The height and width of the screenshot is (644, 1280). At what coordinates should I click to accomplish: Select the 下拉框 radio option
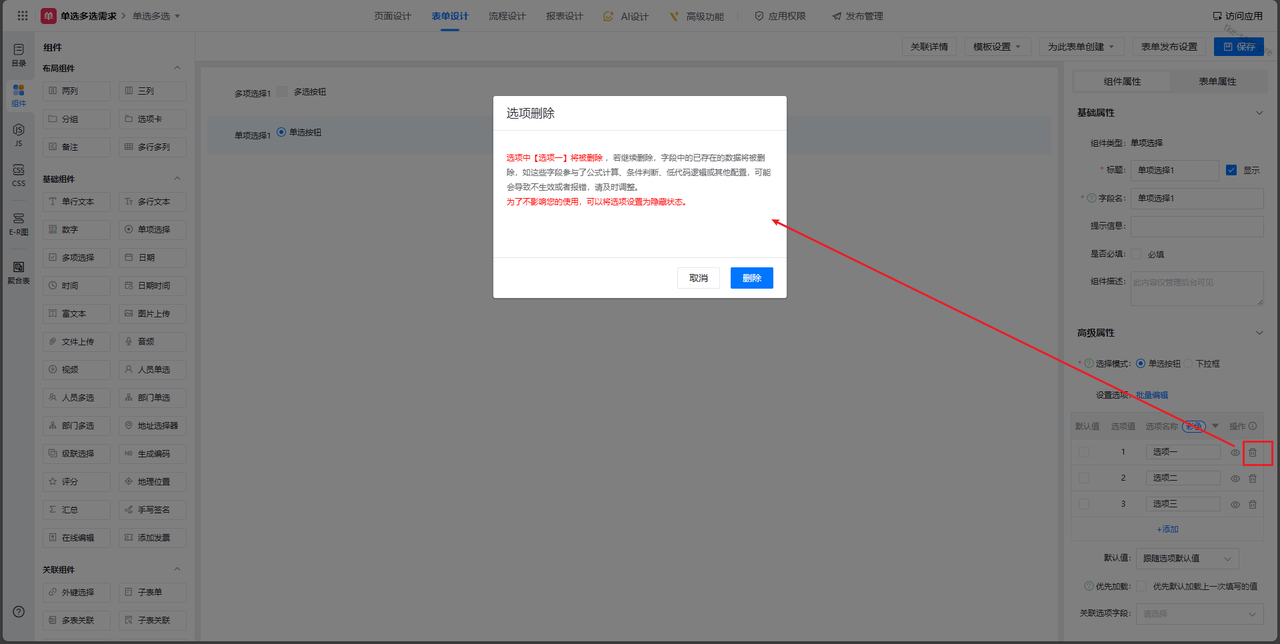[1189, 363]
